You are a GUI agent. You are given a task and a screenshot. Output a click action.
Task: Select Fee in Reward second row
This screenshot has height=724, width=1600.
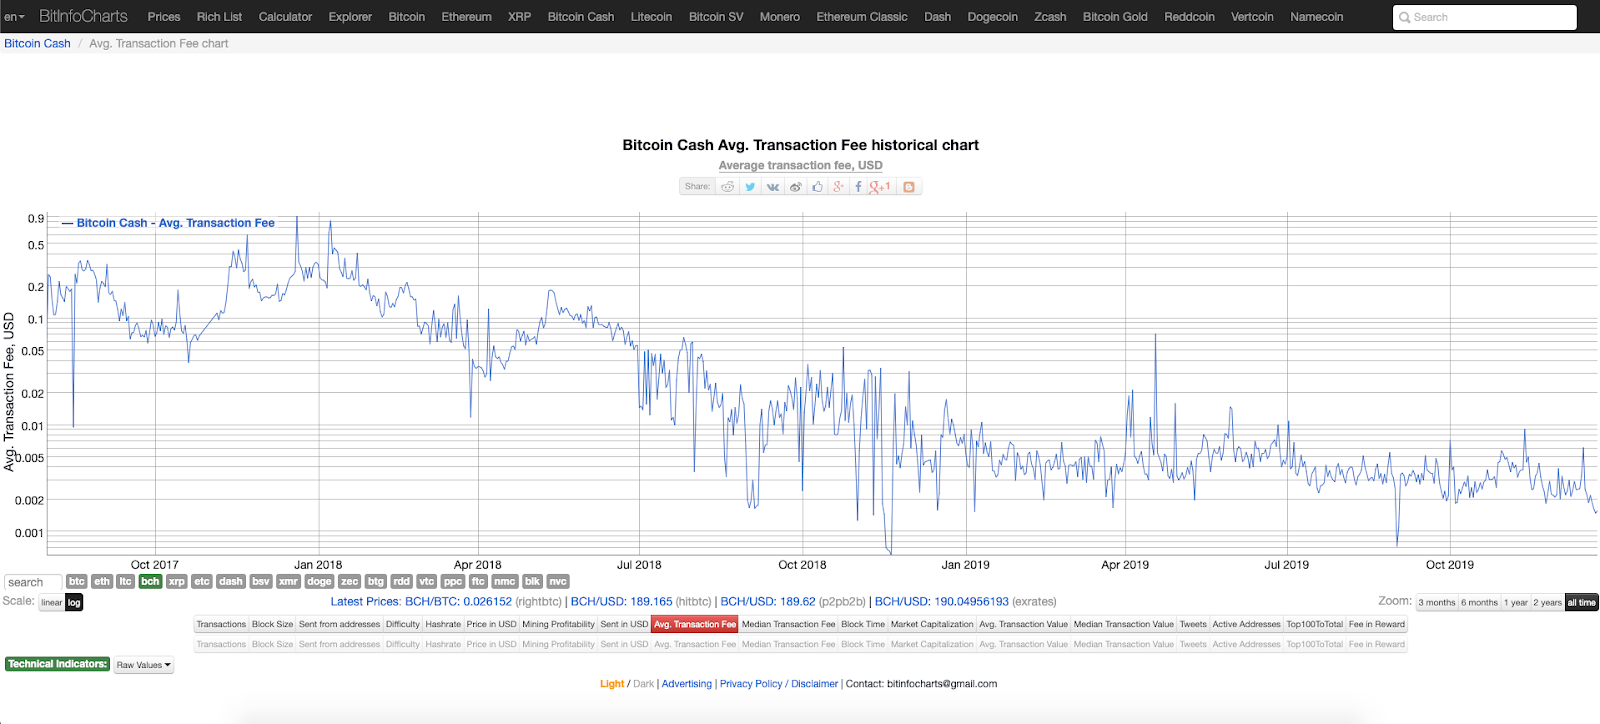pyautogui.click(x=1376, y=645)
